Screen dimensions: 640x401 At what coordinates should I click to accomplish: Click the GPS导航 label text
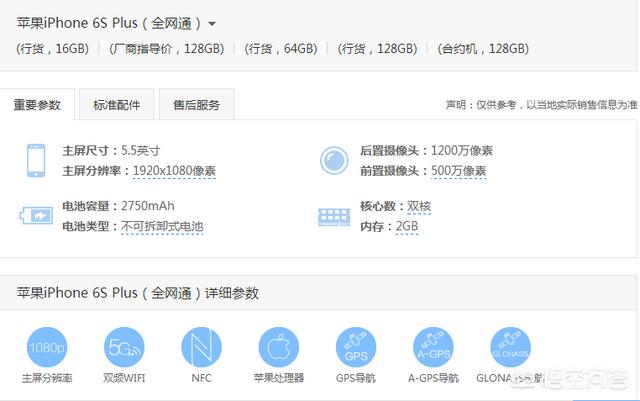pyautogui.click(x=356, y=378)
